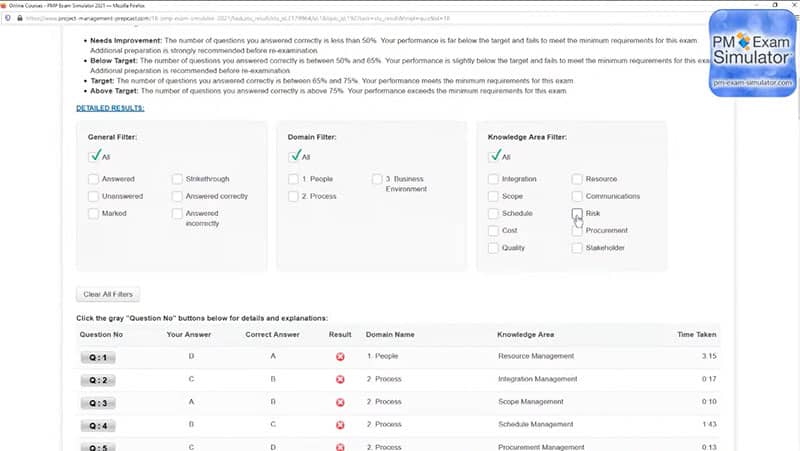Open details for question Q:3
The width and height of the screenshot is (800, 451).
pyautogui.click(x=98, y=404)
